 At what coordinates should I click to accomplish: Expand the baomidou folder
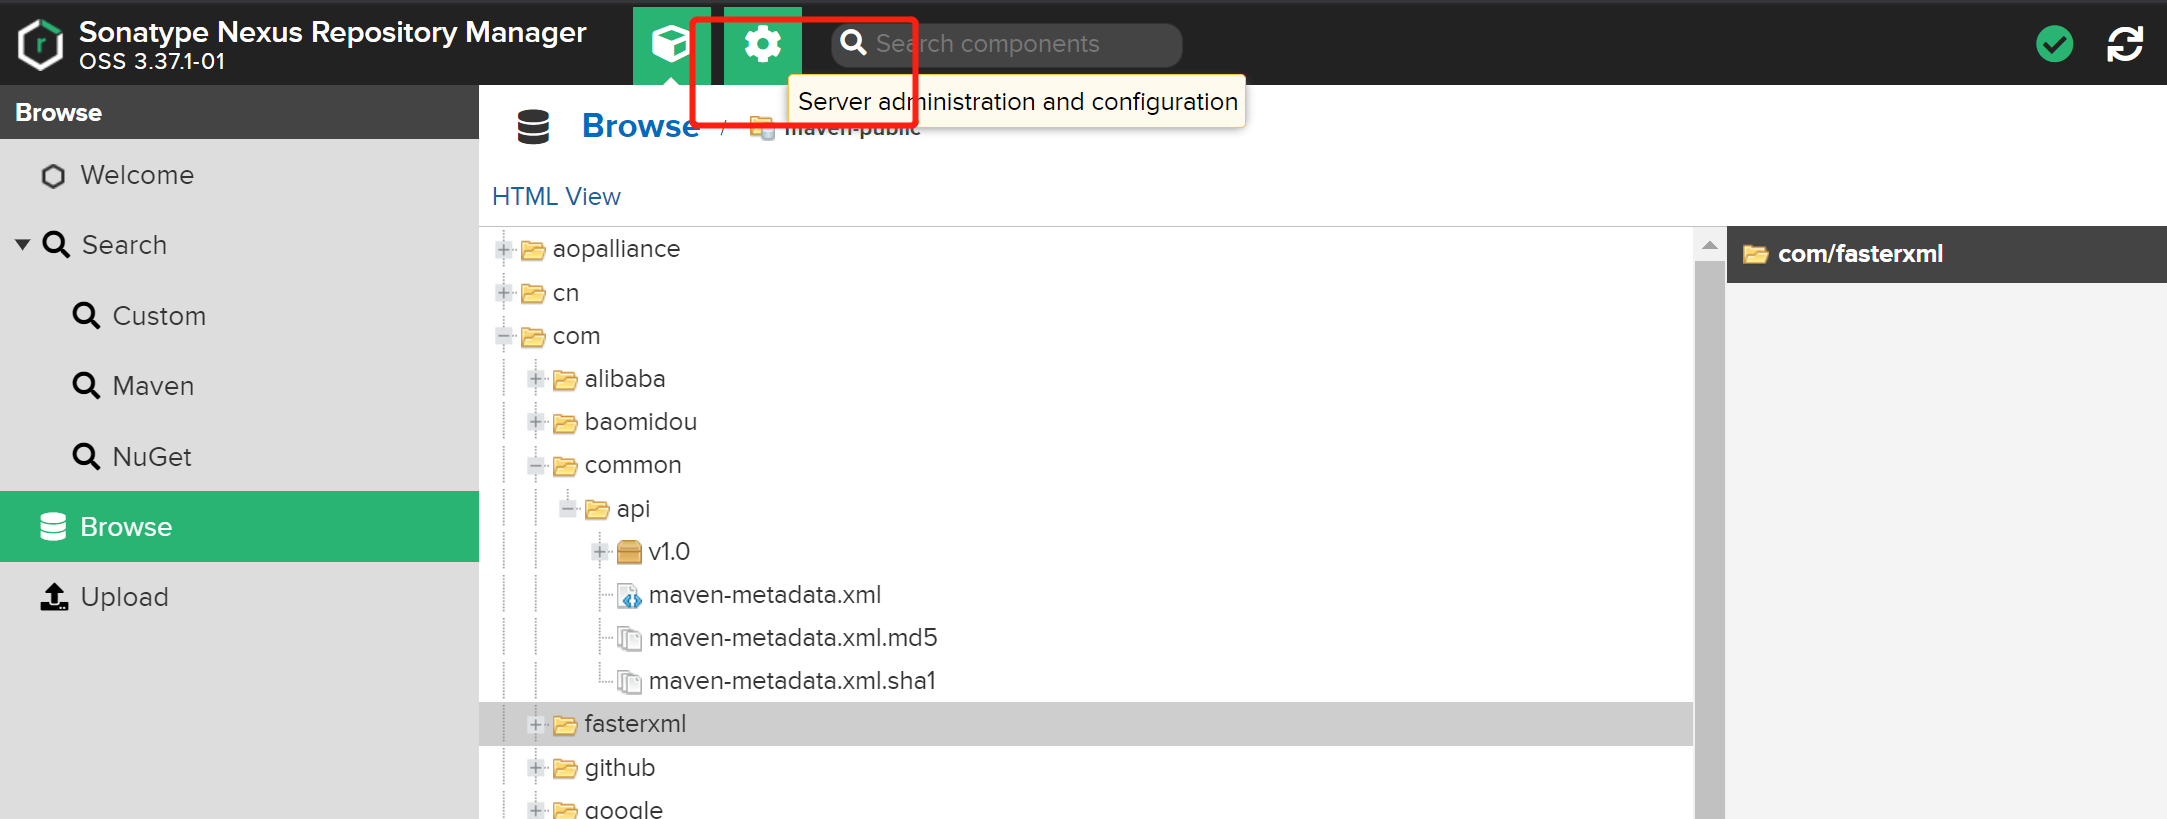pyautogui.click(x=537, y=422)
